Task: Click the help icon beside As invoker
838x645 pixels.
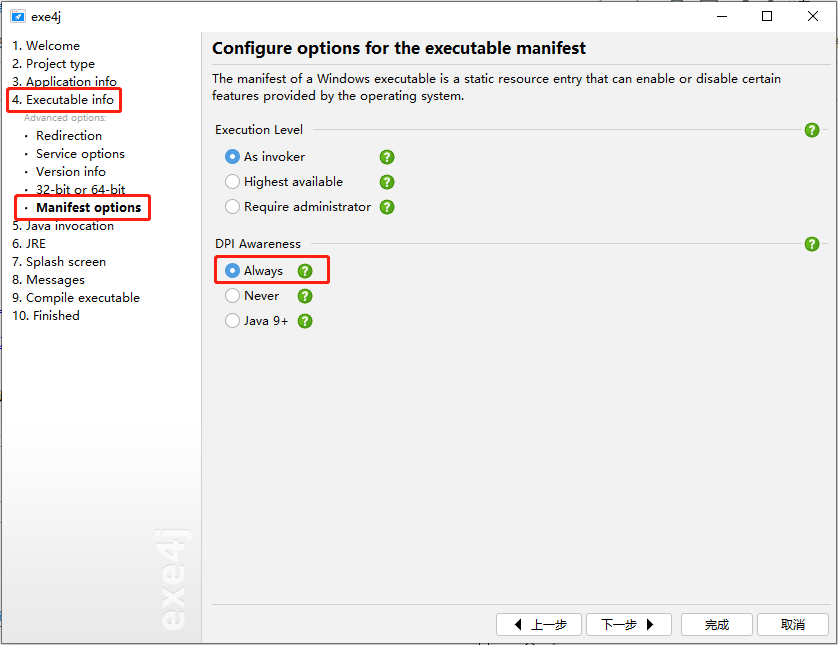Action: (x=387, y=157)
